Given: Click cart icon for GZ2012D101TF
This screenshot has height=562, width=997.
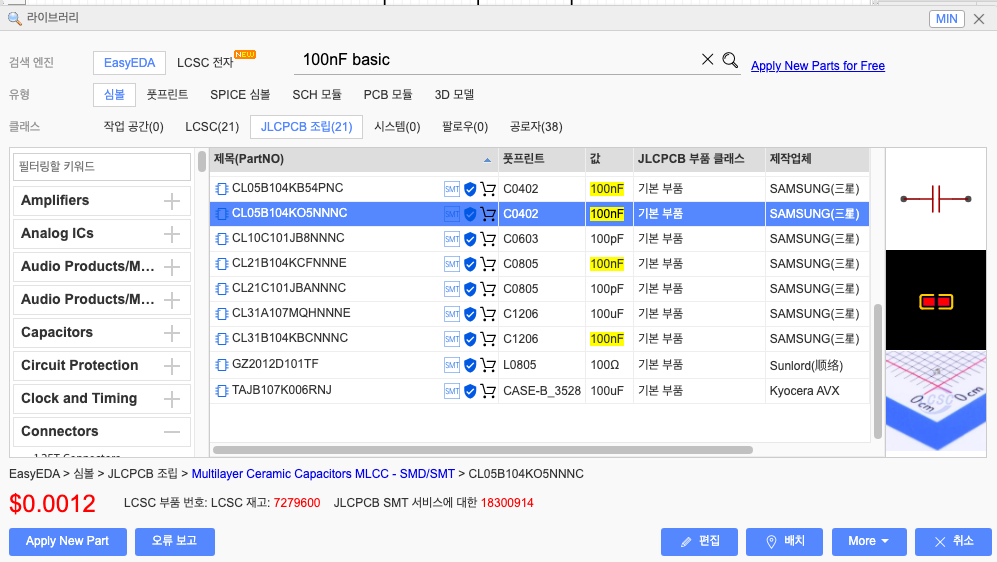Looking at the screenshot, I should [488, 365].
